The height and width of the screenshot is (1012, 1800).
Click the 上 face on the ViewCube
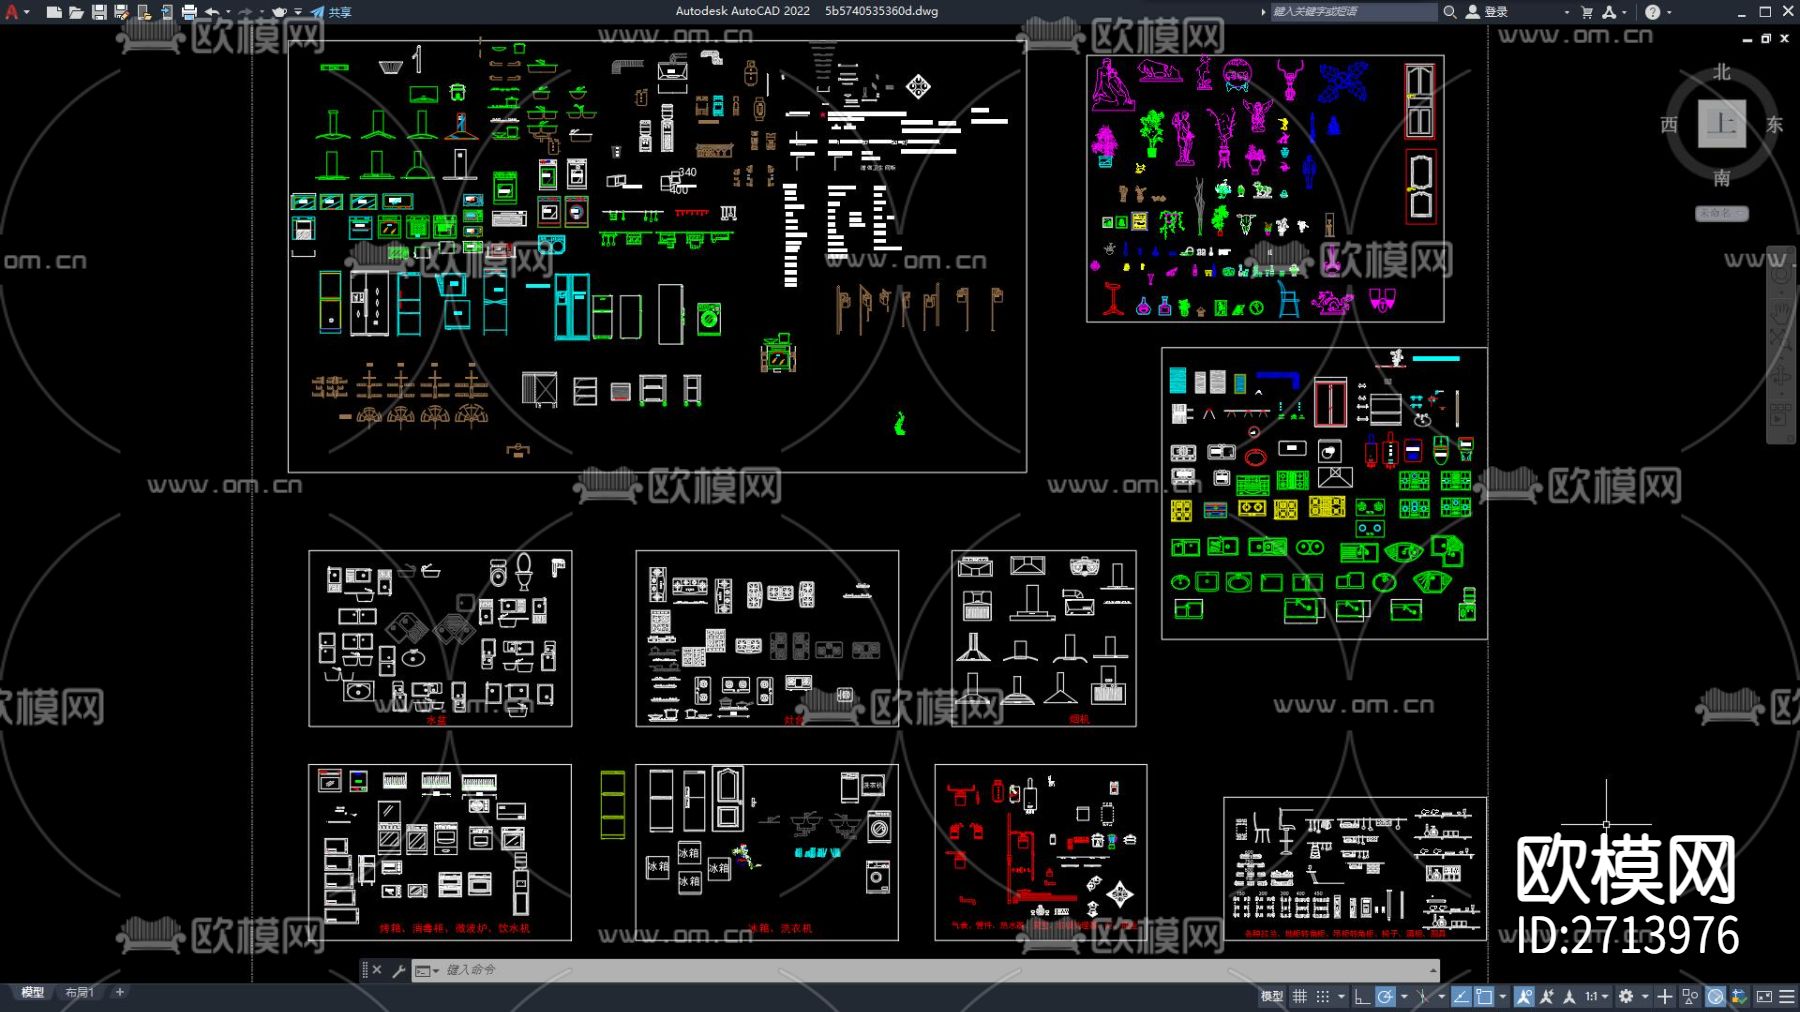(x=1722, y=124)
